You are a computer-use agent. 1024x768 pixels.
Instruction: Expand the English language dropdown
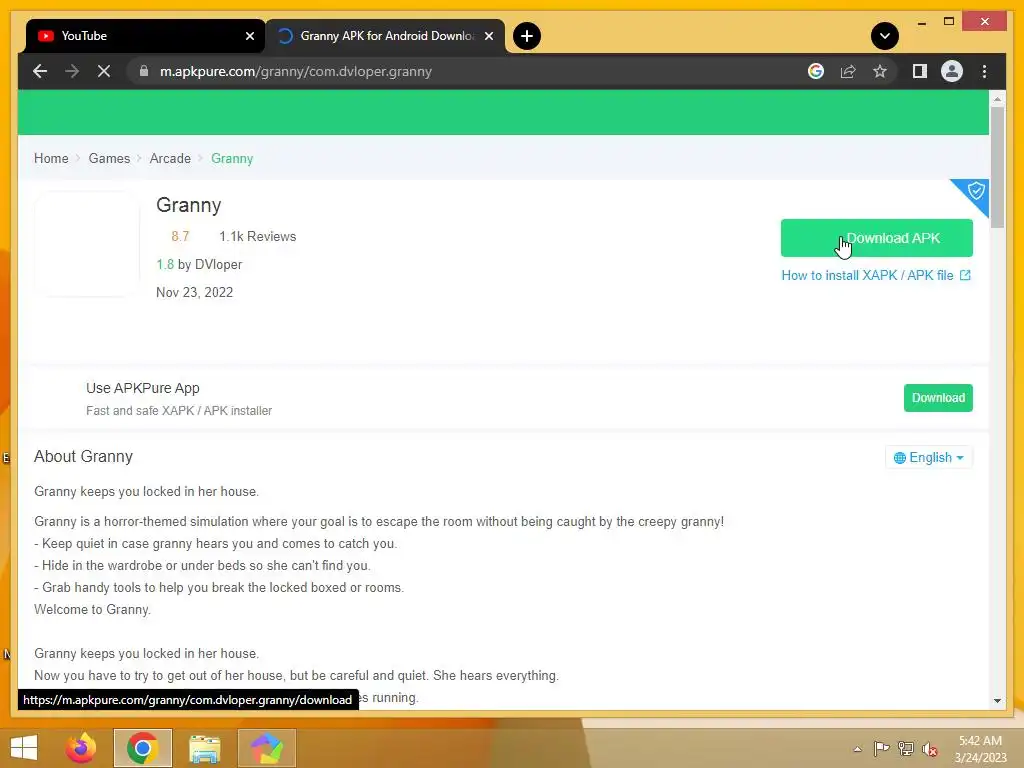(929, 457)
